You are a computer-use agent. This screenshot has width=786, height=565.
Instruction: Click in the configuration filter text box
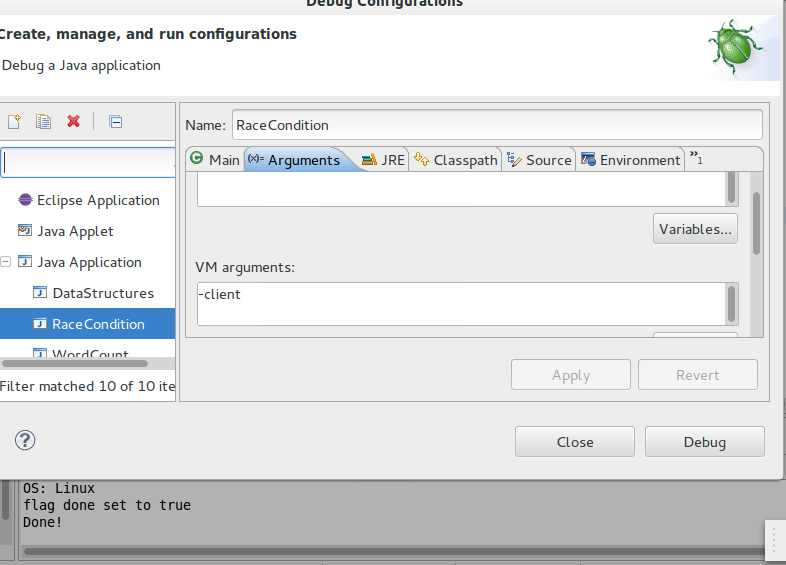pos(88,162)
